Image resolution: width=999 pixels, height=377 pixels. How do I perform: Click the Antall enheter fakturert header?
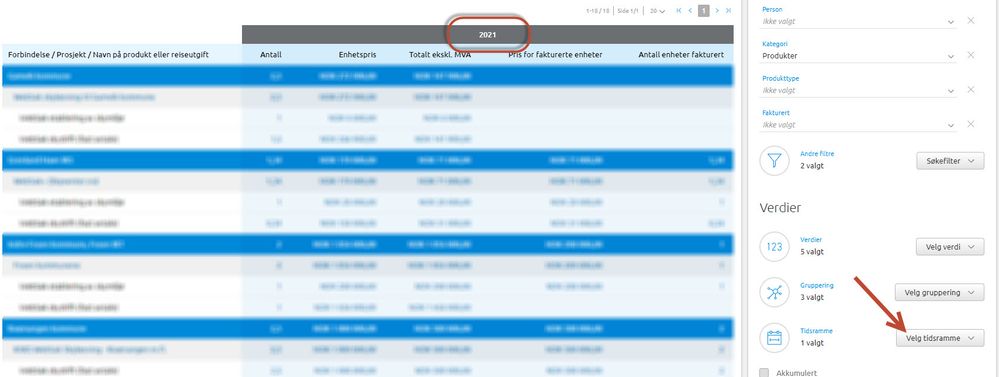[681, 55]
